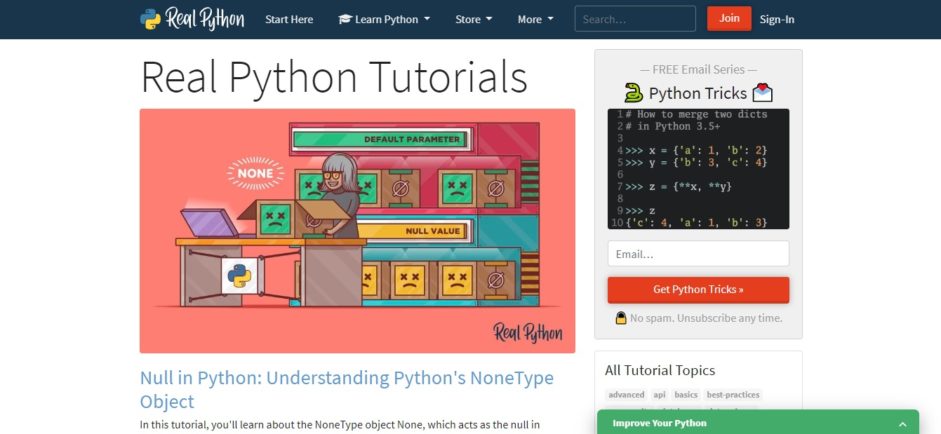Image resolution: width=941 pixels, height=434 pixels.
Task: Open the Null in Python tutorial image
Action: coord(357,231)
